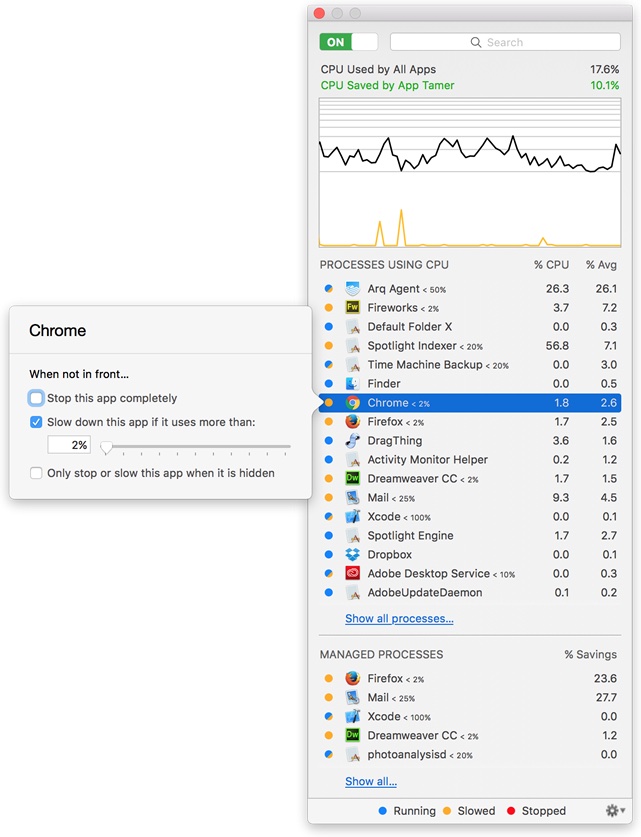Enable 'Stop this app completely' checkbox
This screenshot has height=837, width=641.
(36, 398)
